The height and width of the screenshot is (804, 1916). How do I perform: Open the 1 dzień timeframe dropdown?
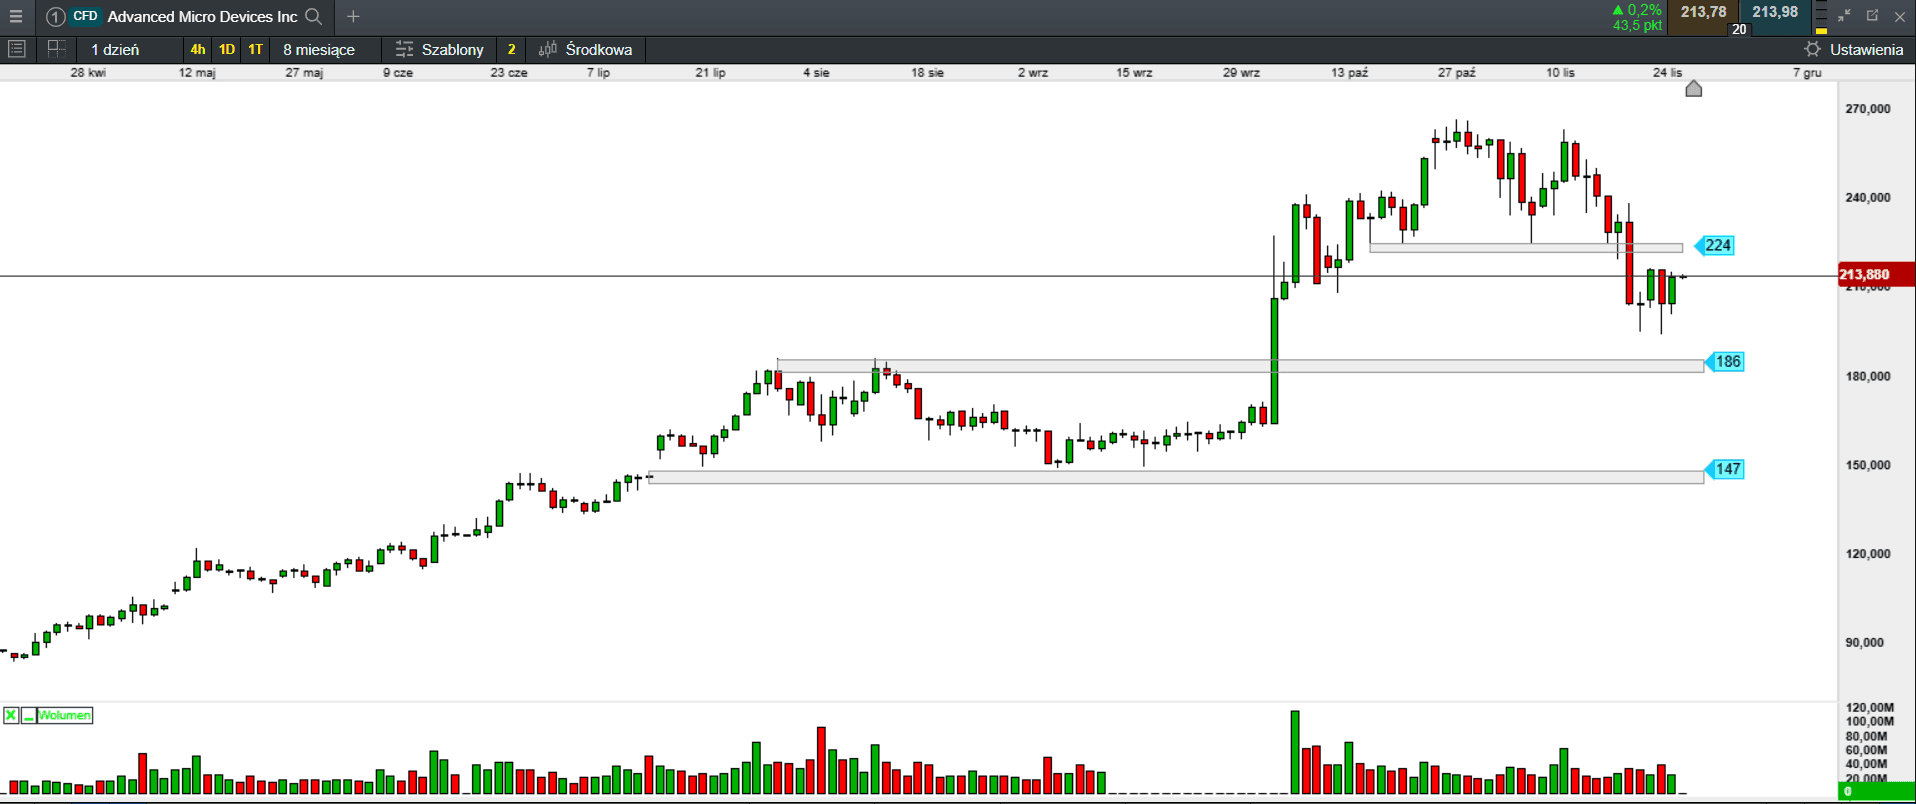(115, 49)
